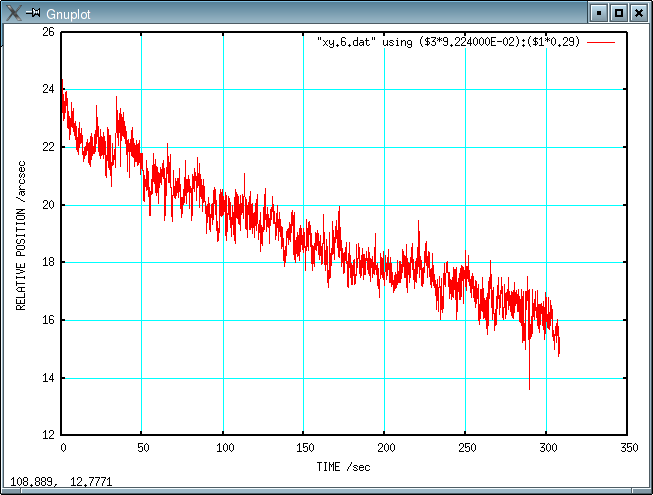The image size is (653, 495).
Task: Toggle the pin sticky icon in title bar
Action: 33,13
